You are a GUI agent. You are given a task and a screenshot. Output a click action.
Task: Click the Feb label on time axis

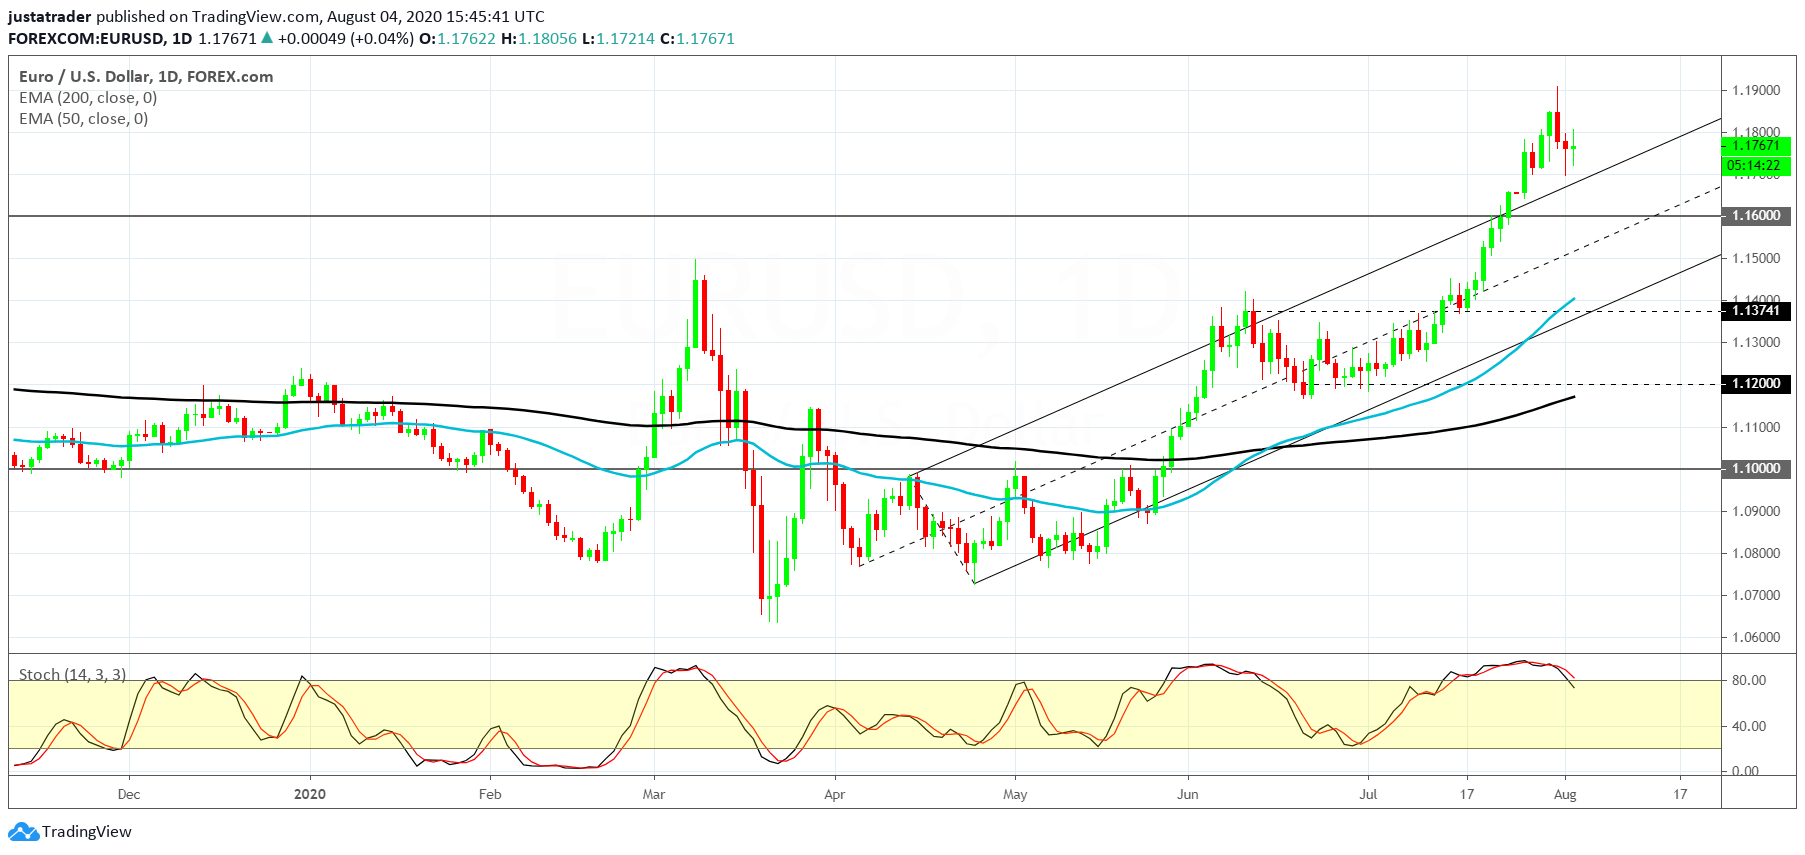coord(490,795)
